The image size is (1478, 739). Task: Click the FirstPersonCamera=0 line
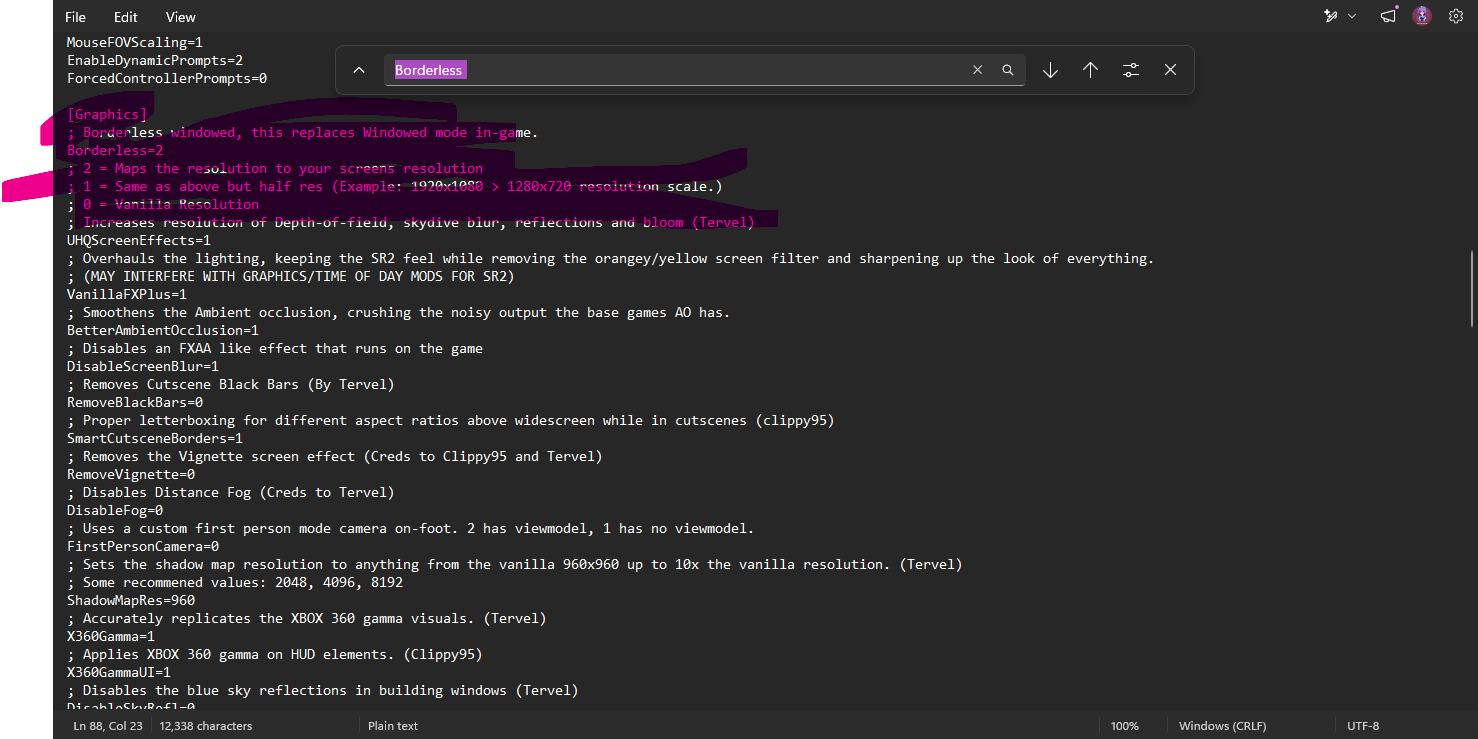(x=143, y=546)
